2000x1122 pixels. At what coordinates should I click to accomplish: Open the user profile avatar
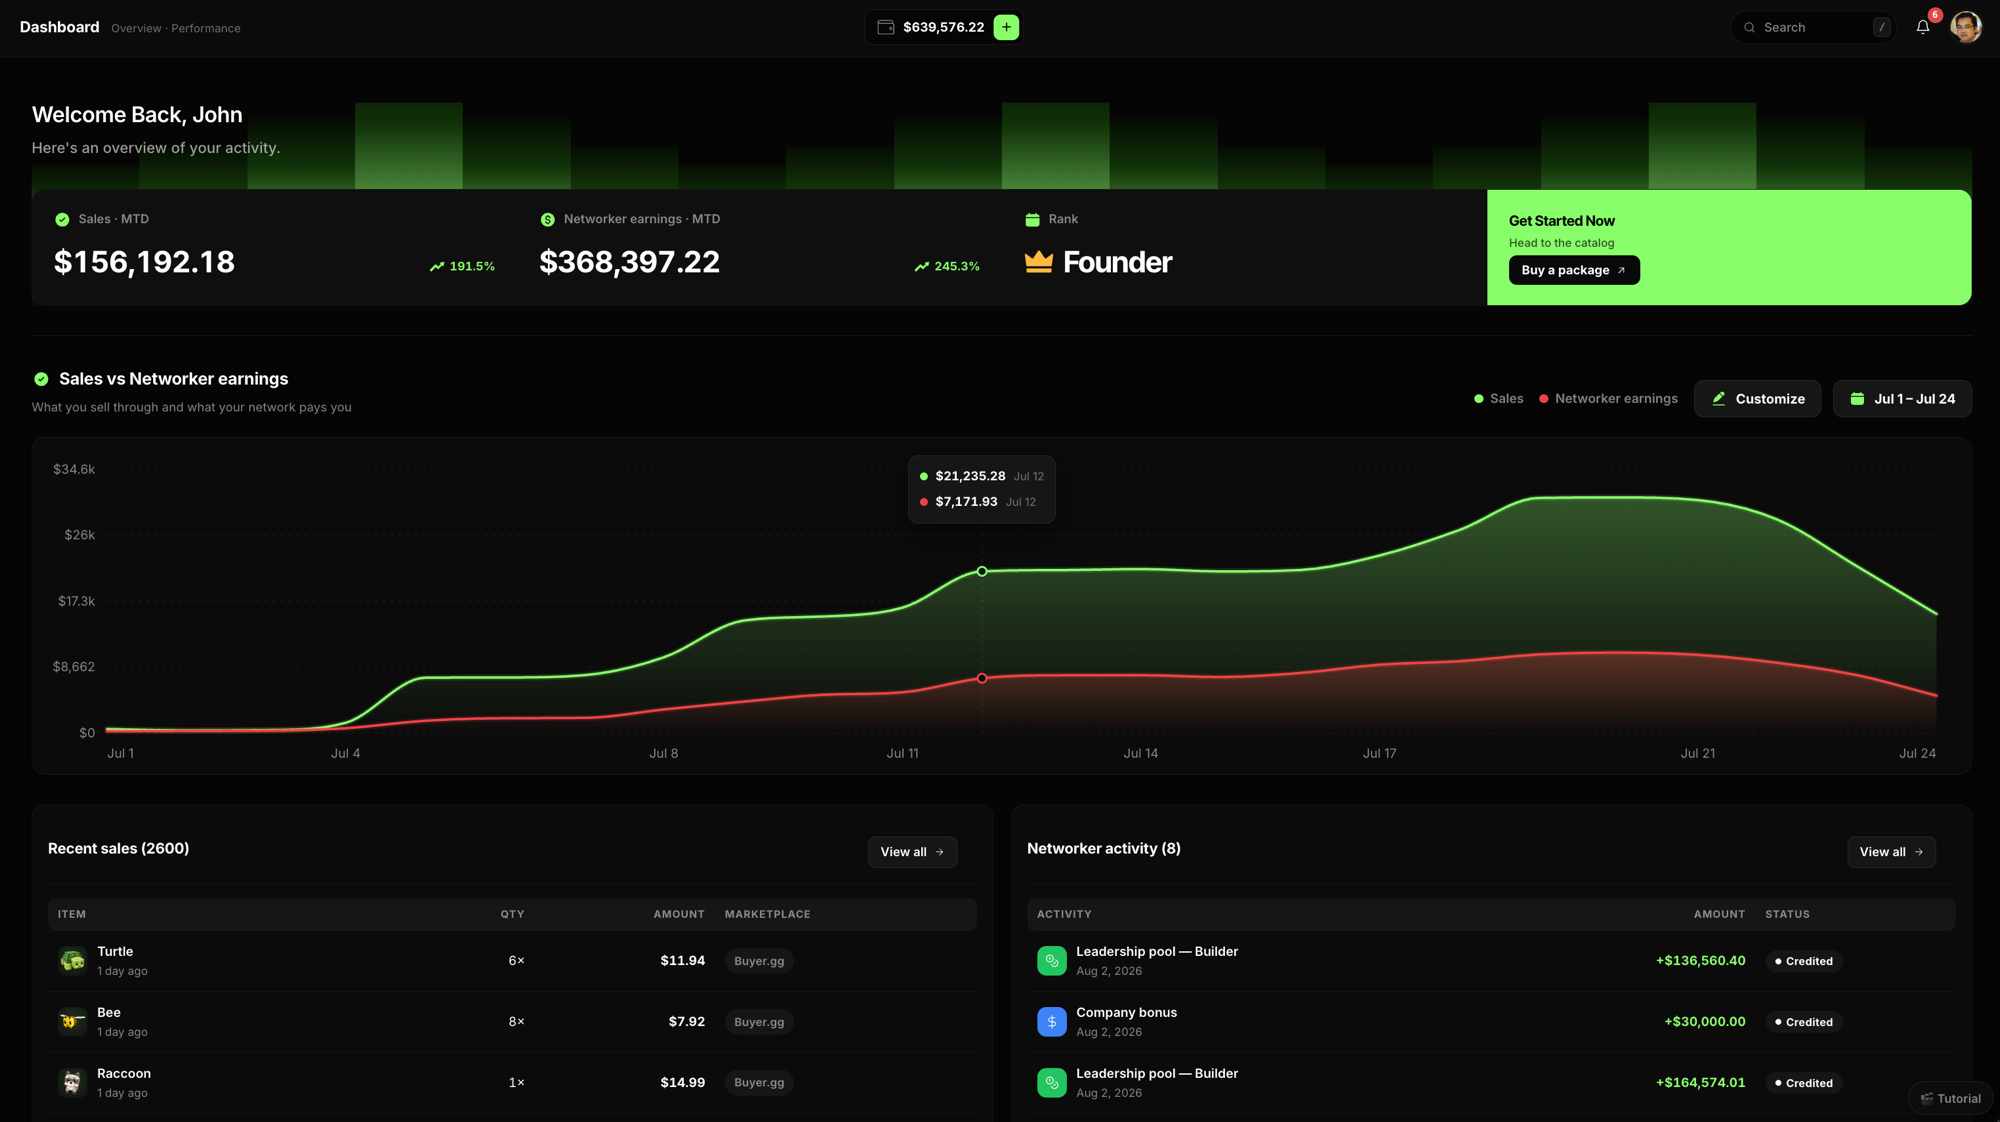pyautogui.click(x=1965, y=27)
